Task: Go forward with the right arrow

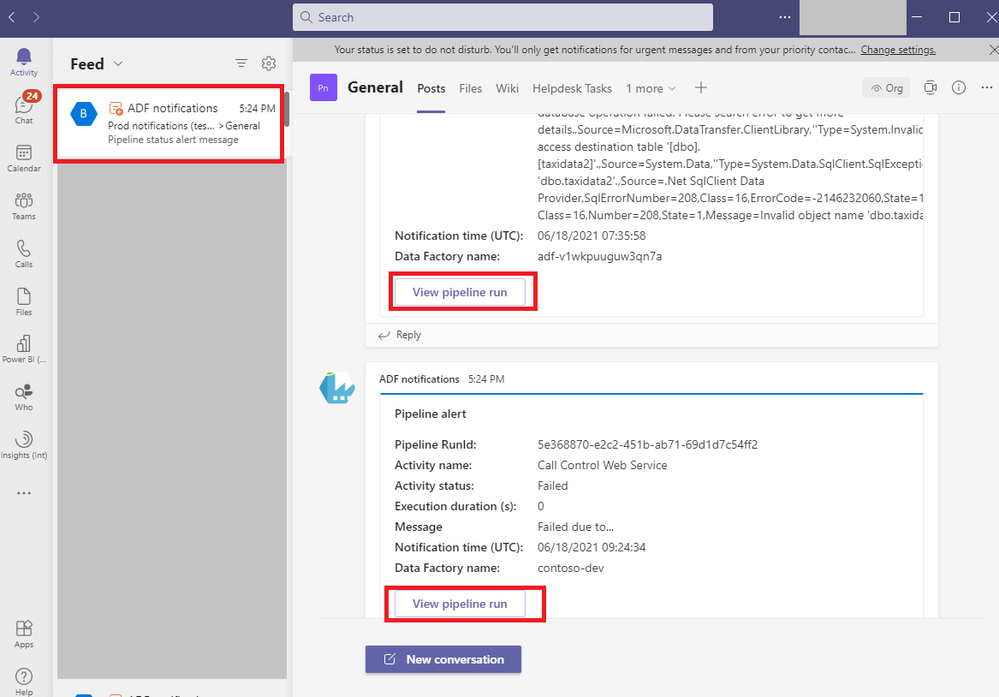Action: tap(36, 17)
